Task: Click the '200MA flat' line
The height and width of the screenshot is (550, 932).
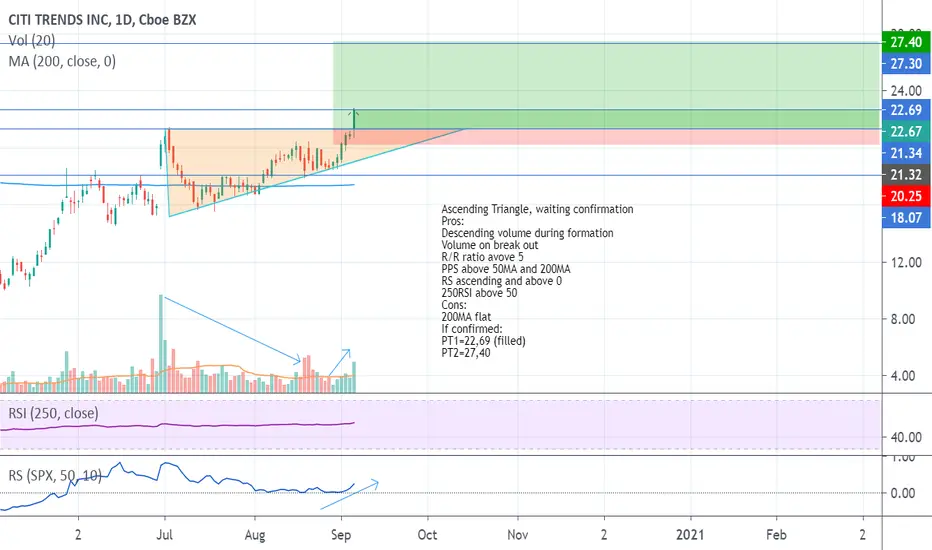Action: tap(466, 317)
